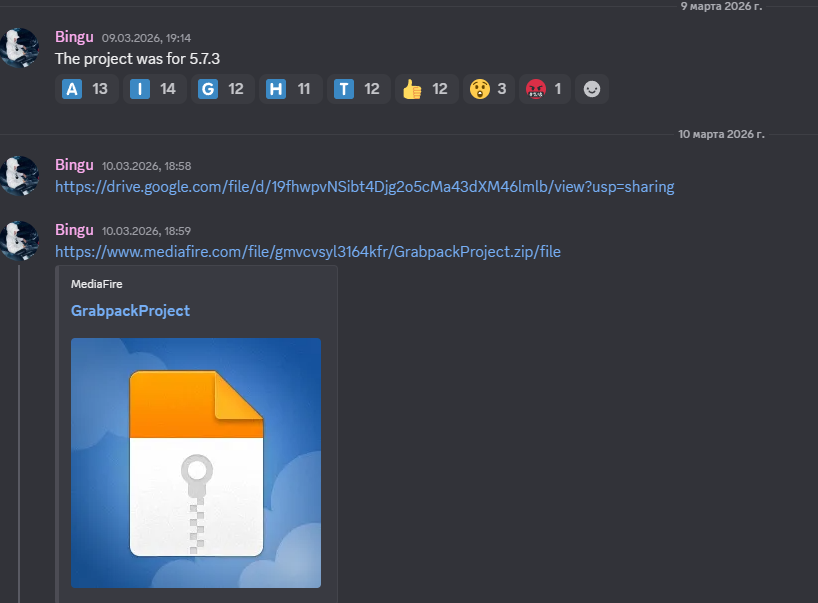The width and height of the screenshot is (818, 603).
Task: Click the letter T reaction
Action: tap(358, 89)
